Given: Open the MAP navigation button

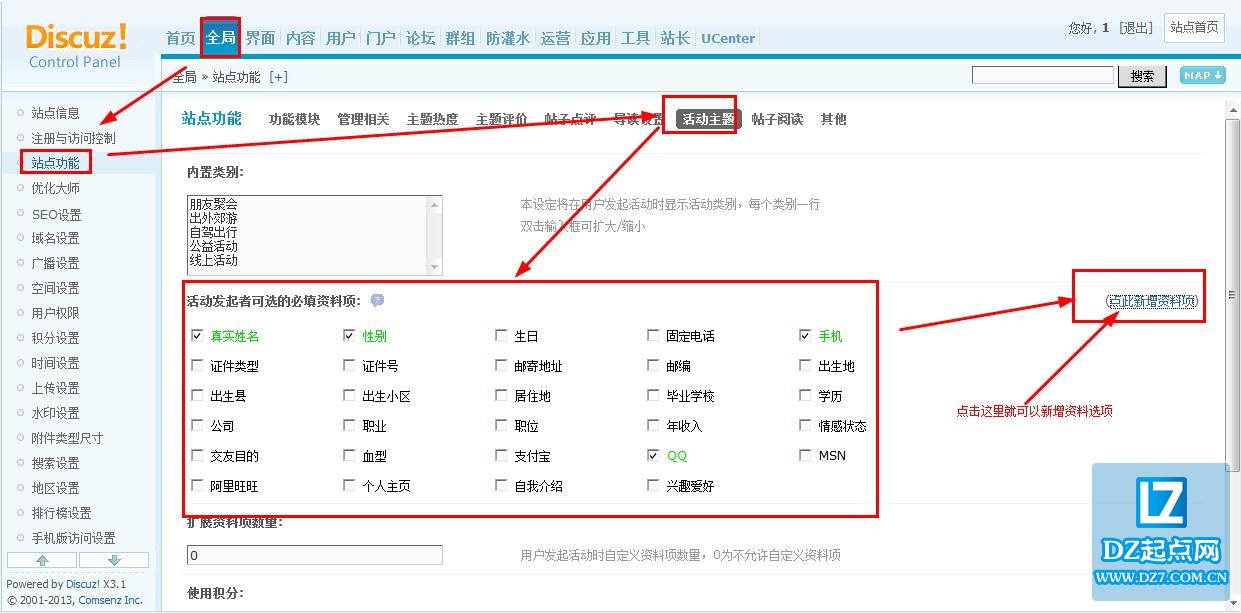Looking at the screenshot, I should pyautogui.click(x=1202, y=76).
